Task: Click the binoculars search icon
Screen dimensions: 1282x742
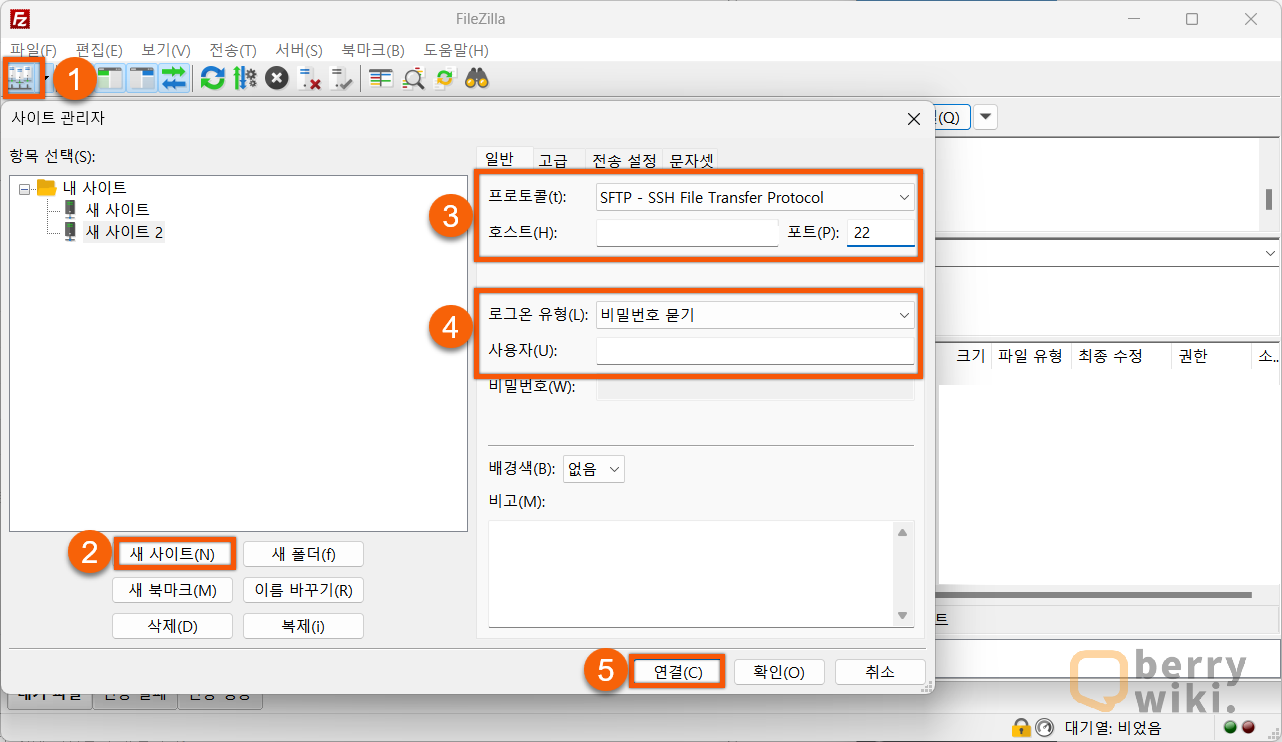Action: pos(477,78)
